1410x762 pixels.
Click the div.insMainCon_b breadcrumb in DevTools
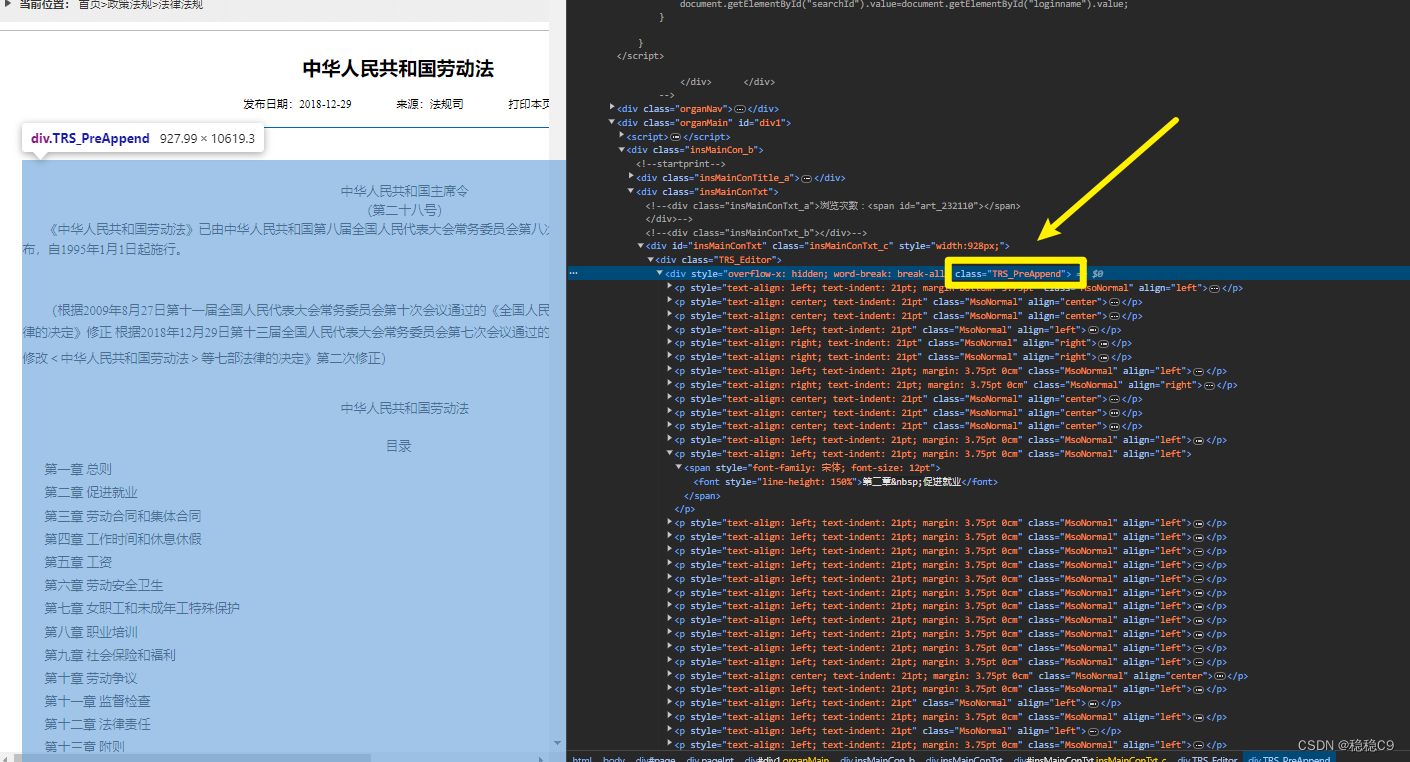[878, 759]
